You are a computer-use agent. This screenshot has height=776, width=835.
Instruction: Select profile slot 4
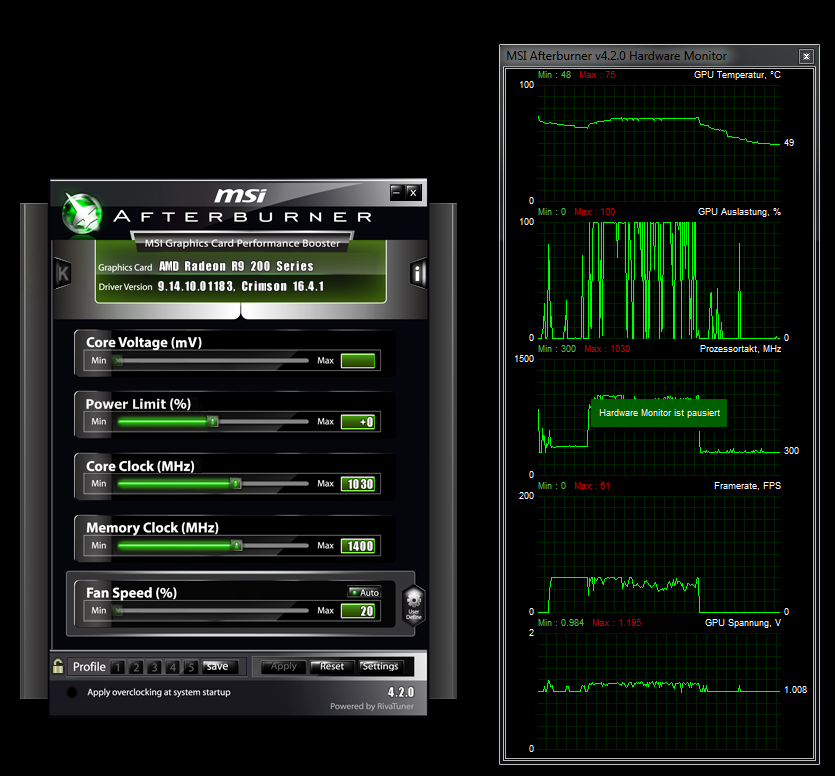(x=173, y=667)
